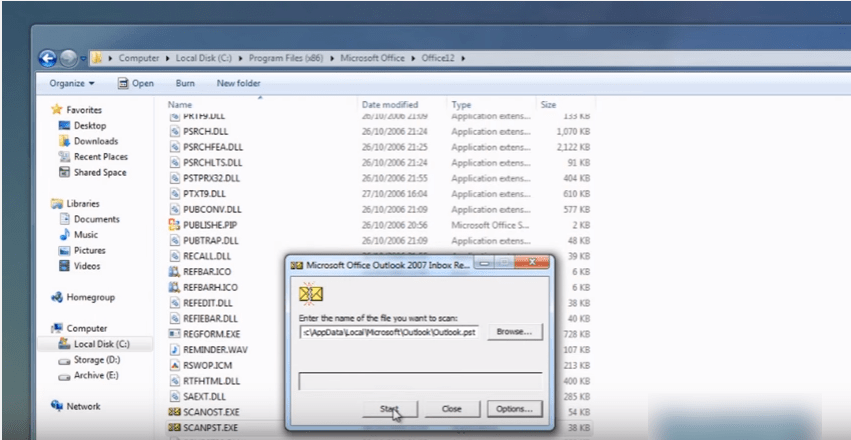Open the Storage (D:) drive
The height and width of the screenshot is (440, 851).
[x=90, y=360]
